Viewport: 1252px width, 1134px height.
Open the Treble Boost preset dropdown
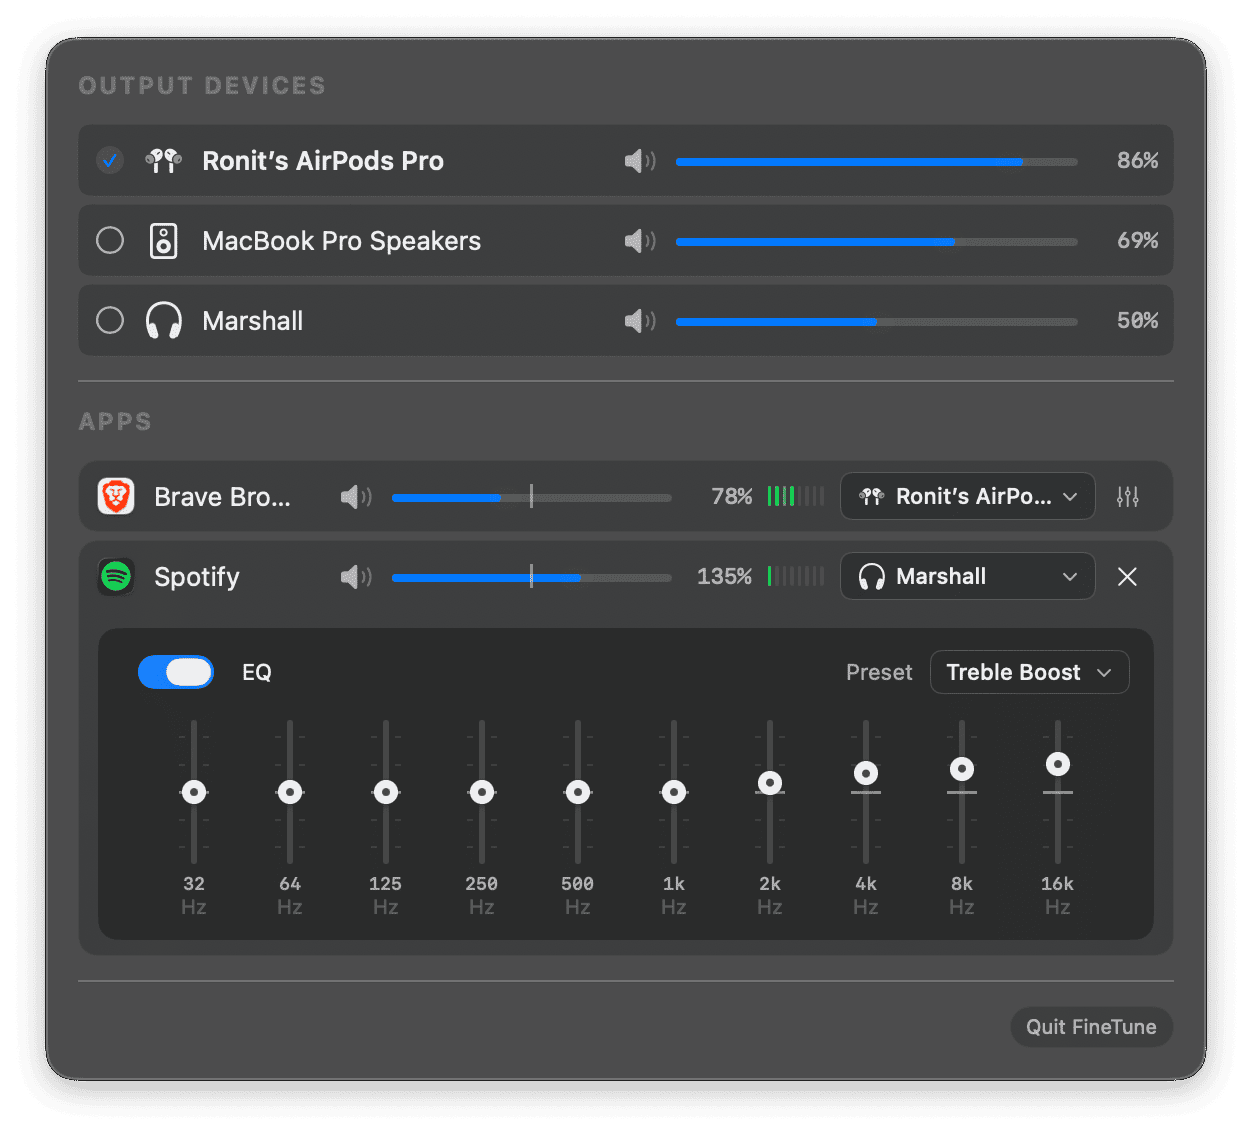pos(1029,672)
